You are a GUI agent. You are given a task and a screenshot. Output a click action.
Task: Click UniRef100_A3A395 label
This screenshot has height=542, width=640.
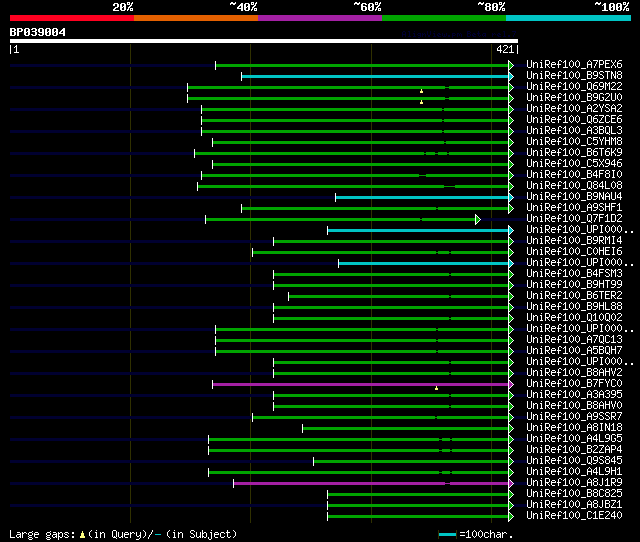click(574, 395)
